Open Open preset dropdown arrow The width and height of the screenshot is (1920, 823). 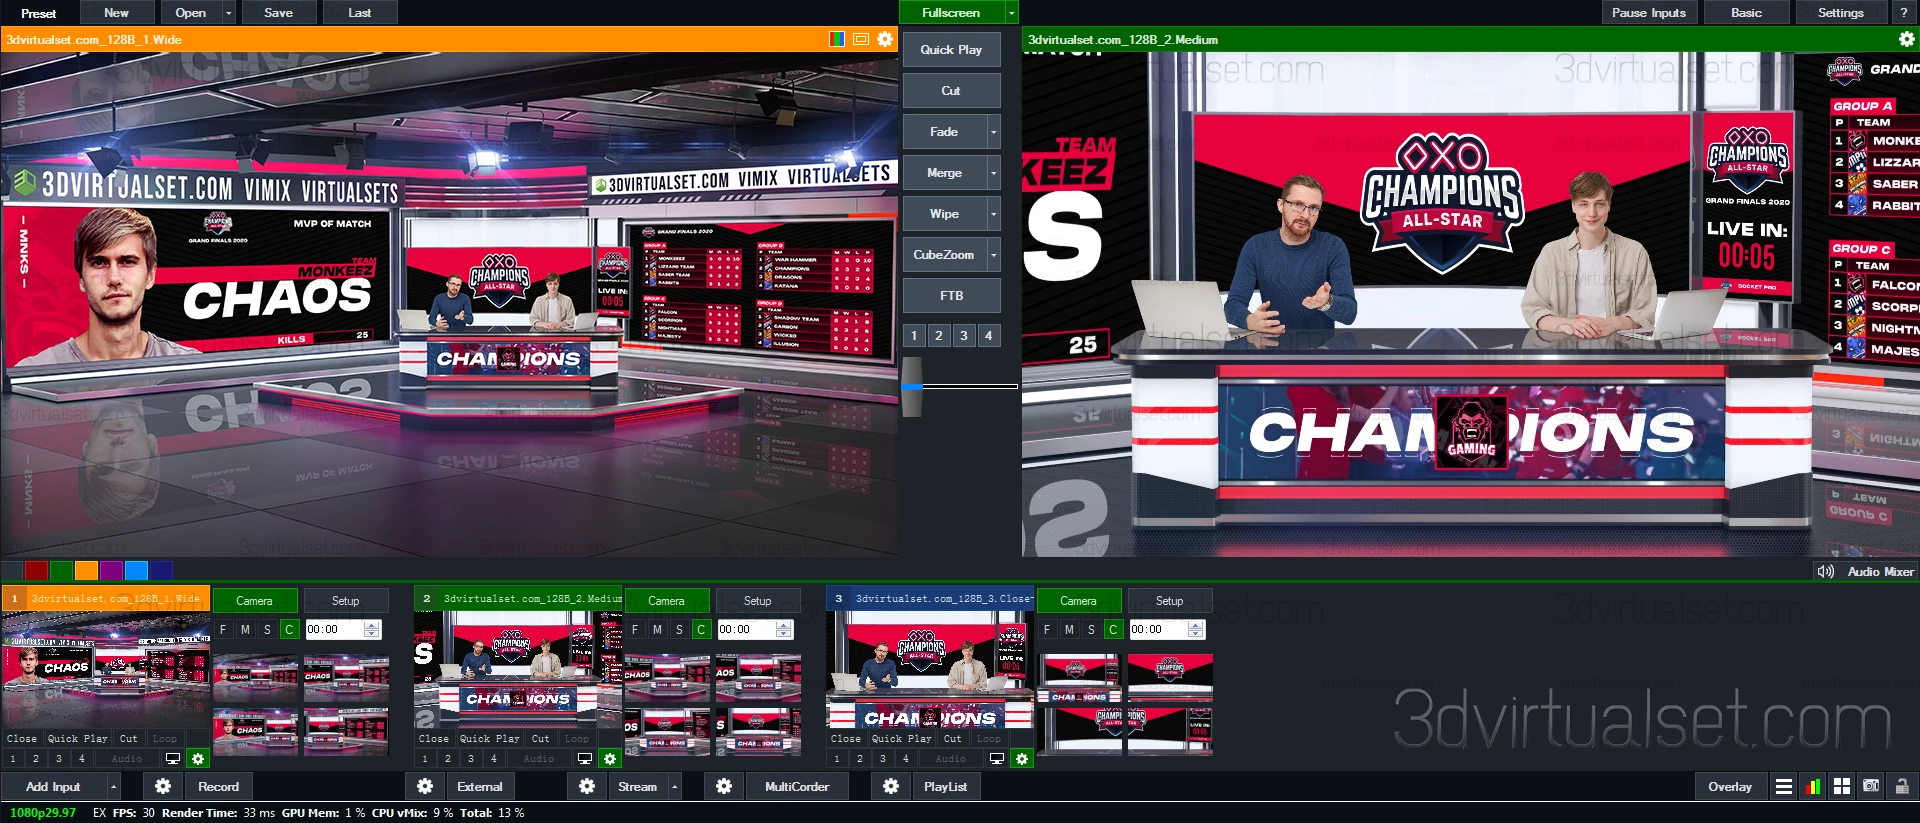pyautogui.click(x=229, y=13)
